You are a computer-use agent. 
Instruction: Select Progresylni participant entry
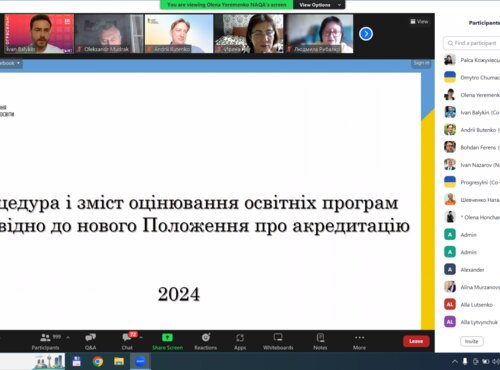click(x=472, y=182)
